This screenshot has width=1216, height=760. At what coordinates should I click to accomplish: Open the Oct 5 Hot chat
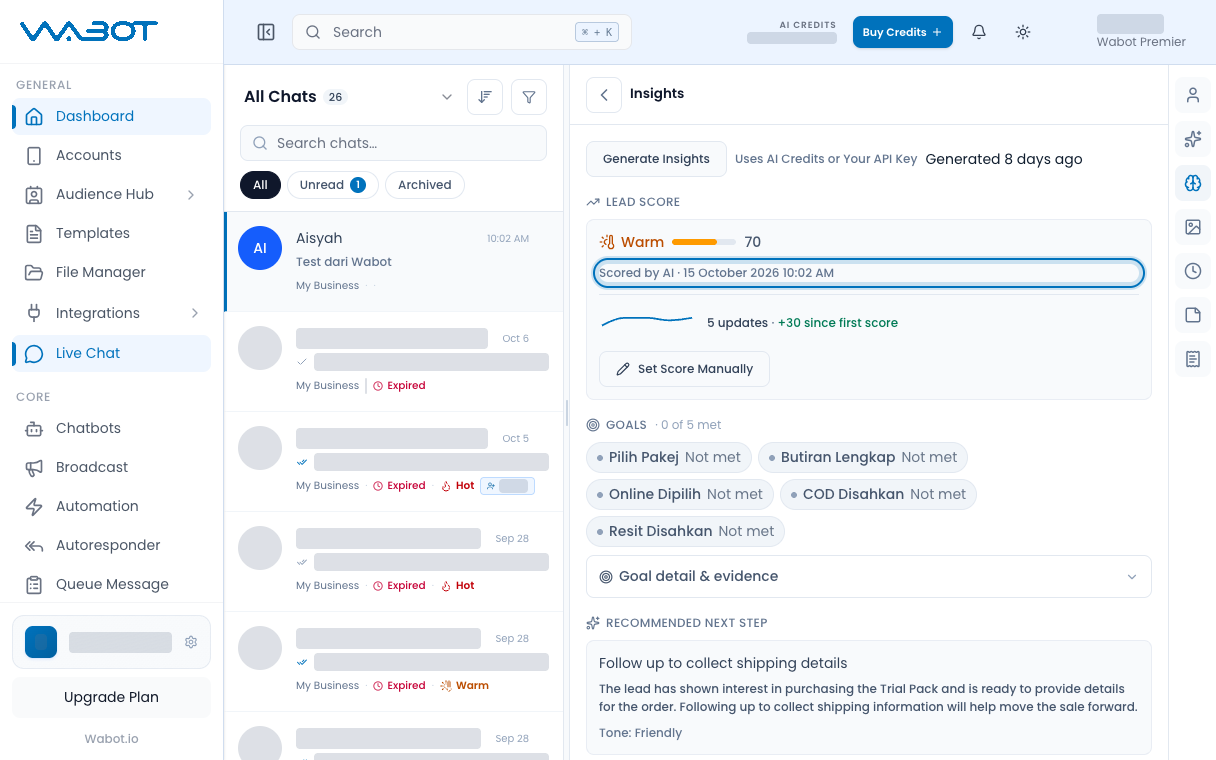(396, 461)
